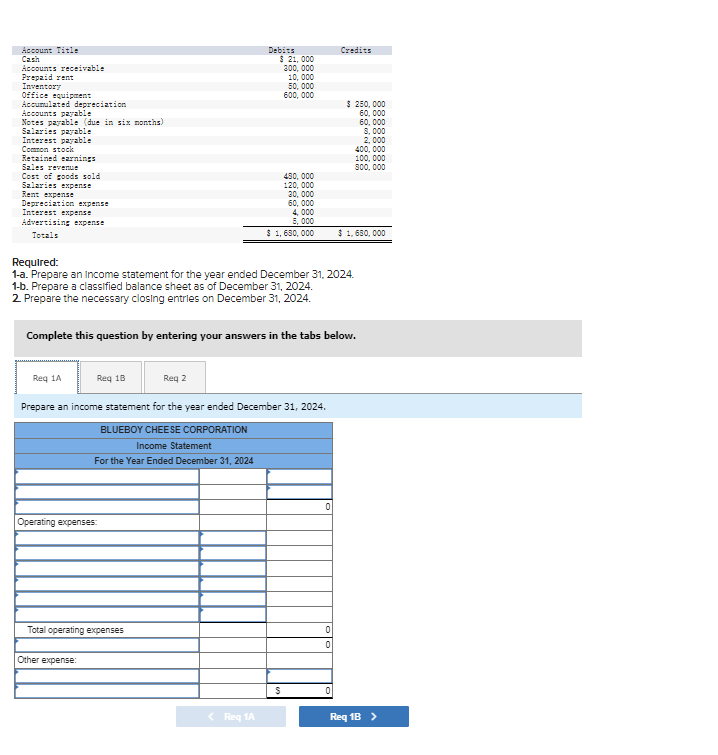Screen dimensions: 718x755
Task: Click the '$ 21,000' cash debit value
Action: 297,59
